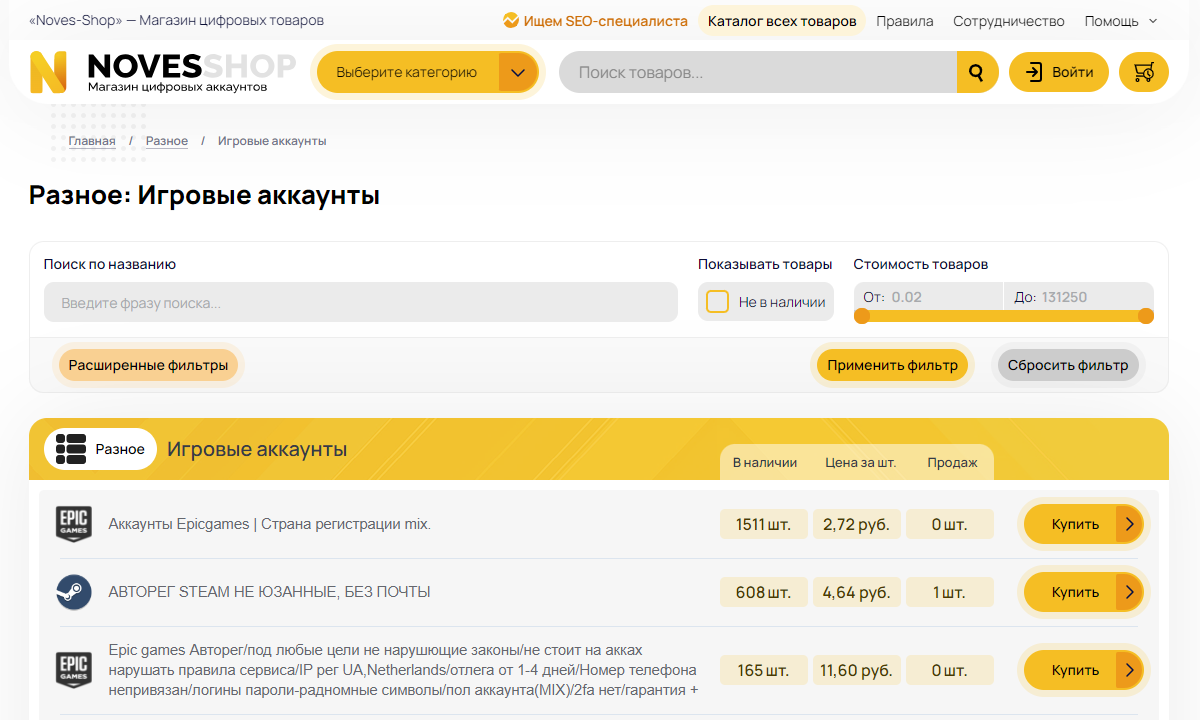Click the login arrow icon beside Войти
The width and height of the screenshot is (1200, 720).
point(1034,72)
